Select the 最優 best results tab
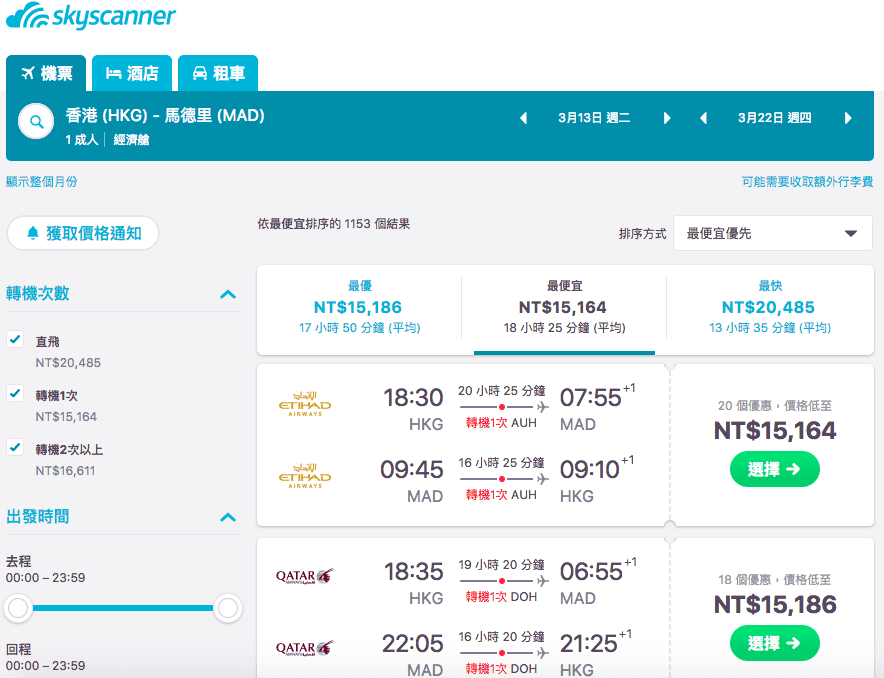 (x=360, y=308)
